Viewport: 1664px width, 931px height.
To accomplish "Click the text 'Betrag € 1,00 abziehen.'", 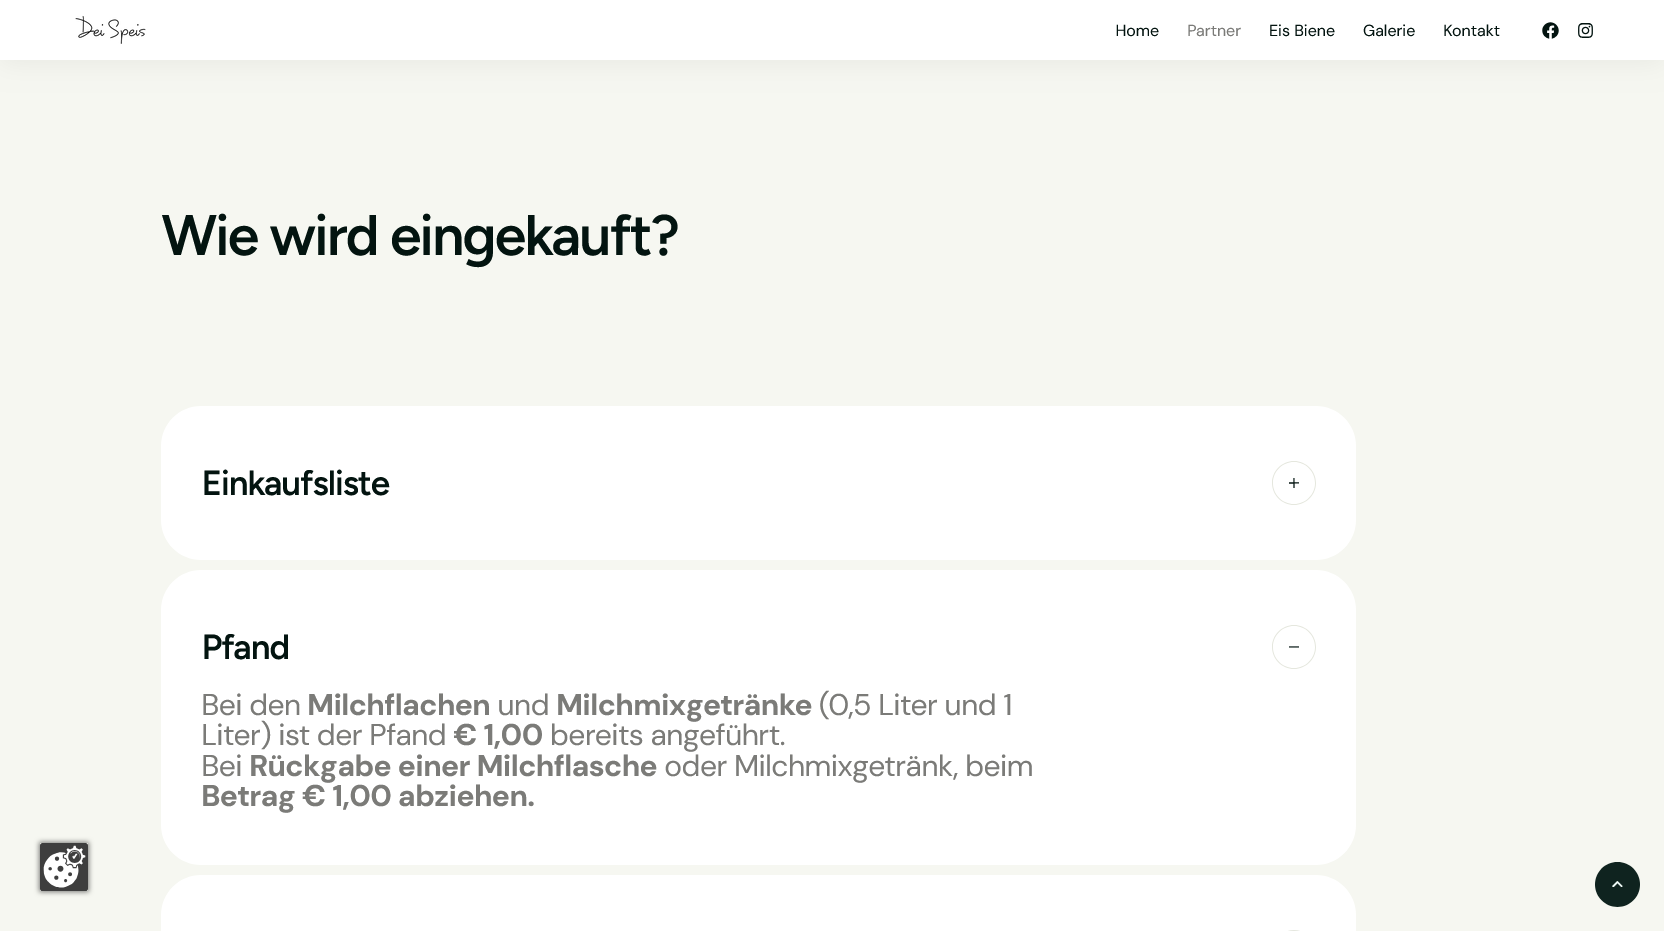I will pyautogui.click(x=368, y=796).
